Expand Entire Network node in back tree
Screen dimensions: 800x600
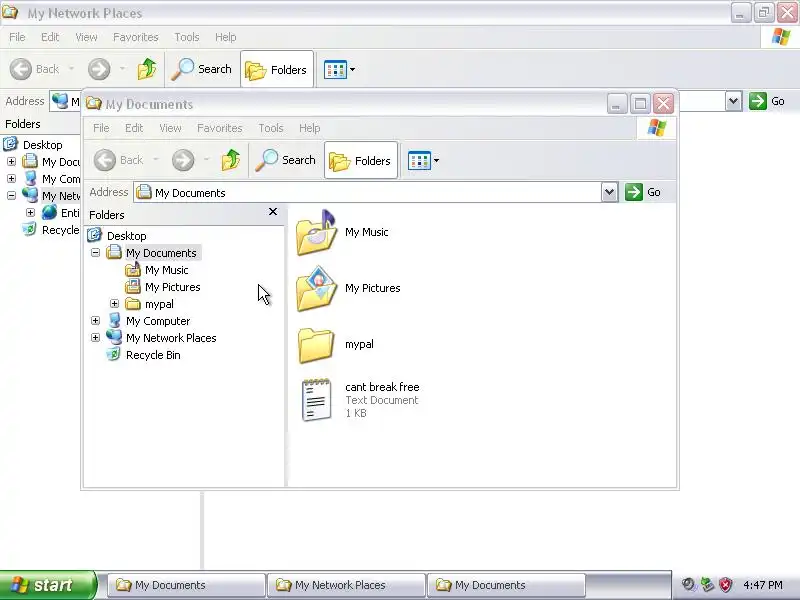click(x=30, y=212)
